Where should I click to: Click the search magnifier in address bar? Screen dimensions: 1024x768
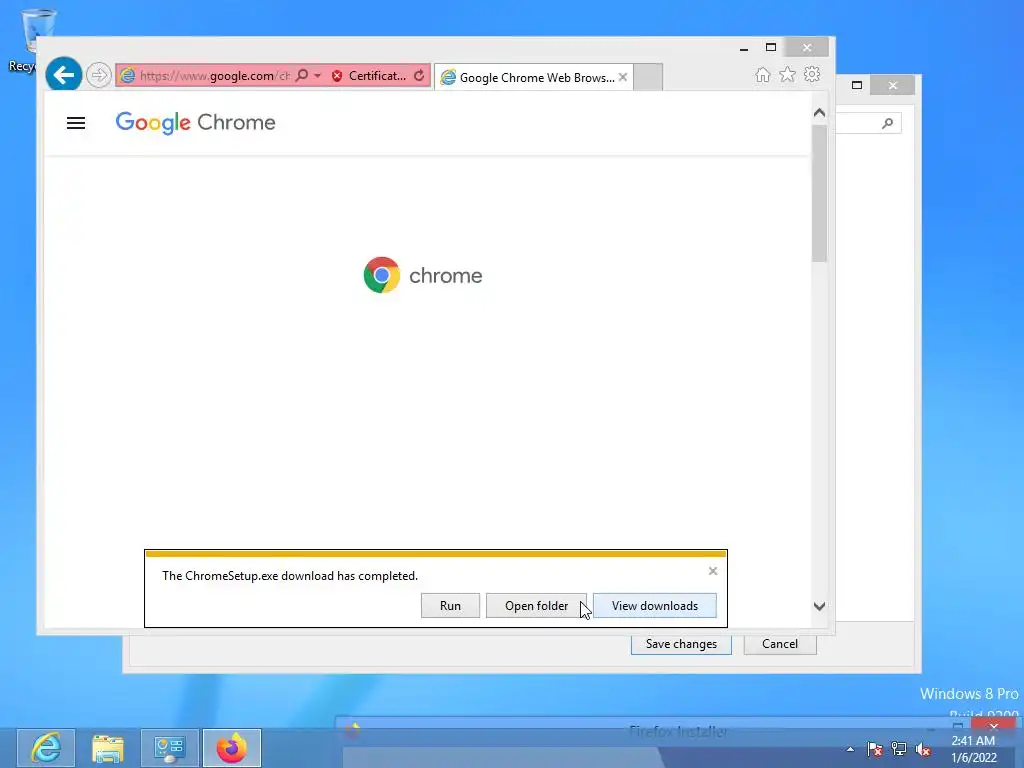[x=301, y=75]
